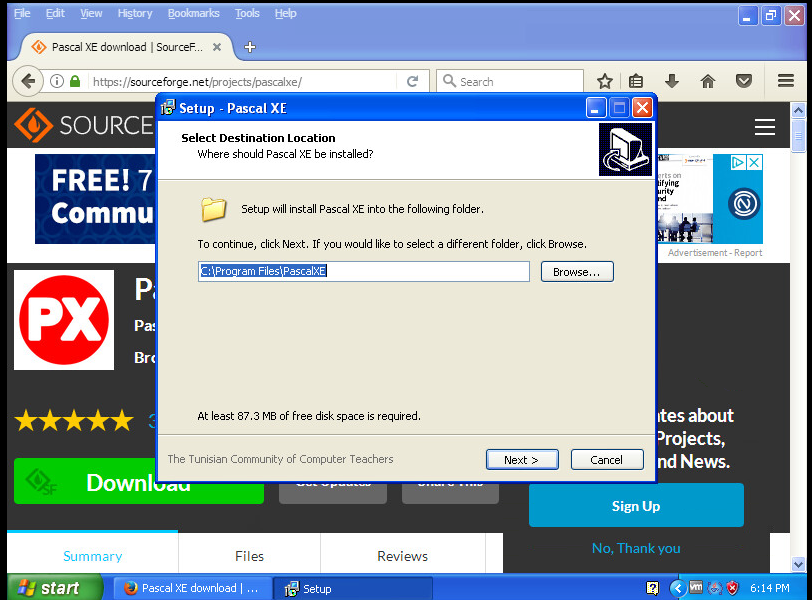Click the sourceforge.net URL address bar

click(241, 82)
